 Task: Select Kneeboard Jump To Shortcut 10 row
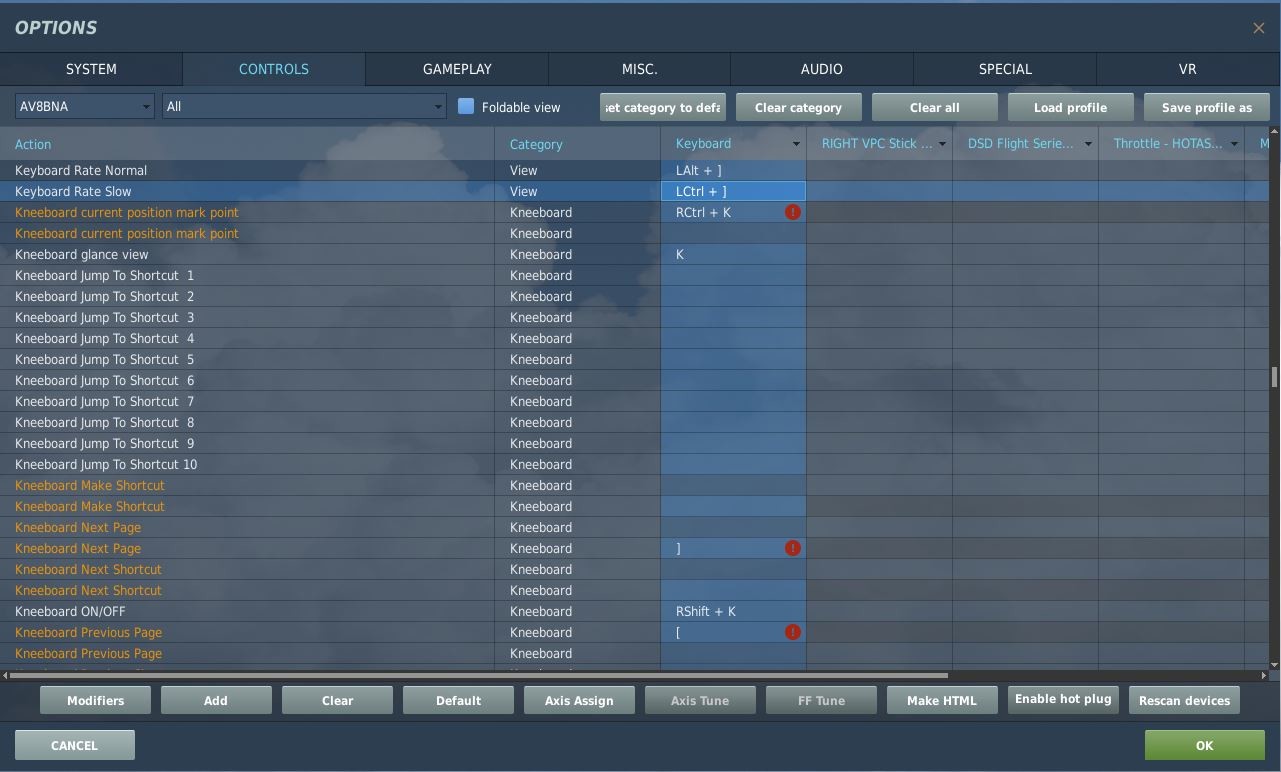[x=634, y=464]
